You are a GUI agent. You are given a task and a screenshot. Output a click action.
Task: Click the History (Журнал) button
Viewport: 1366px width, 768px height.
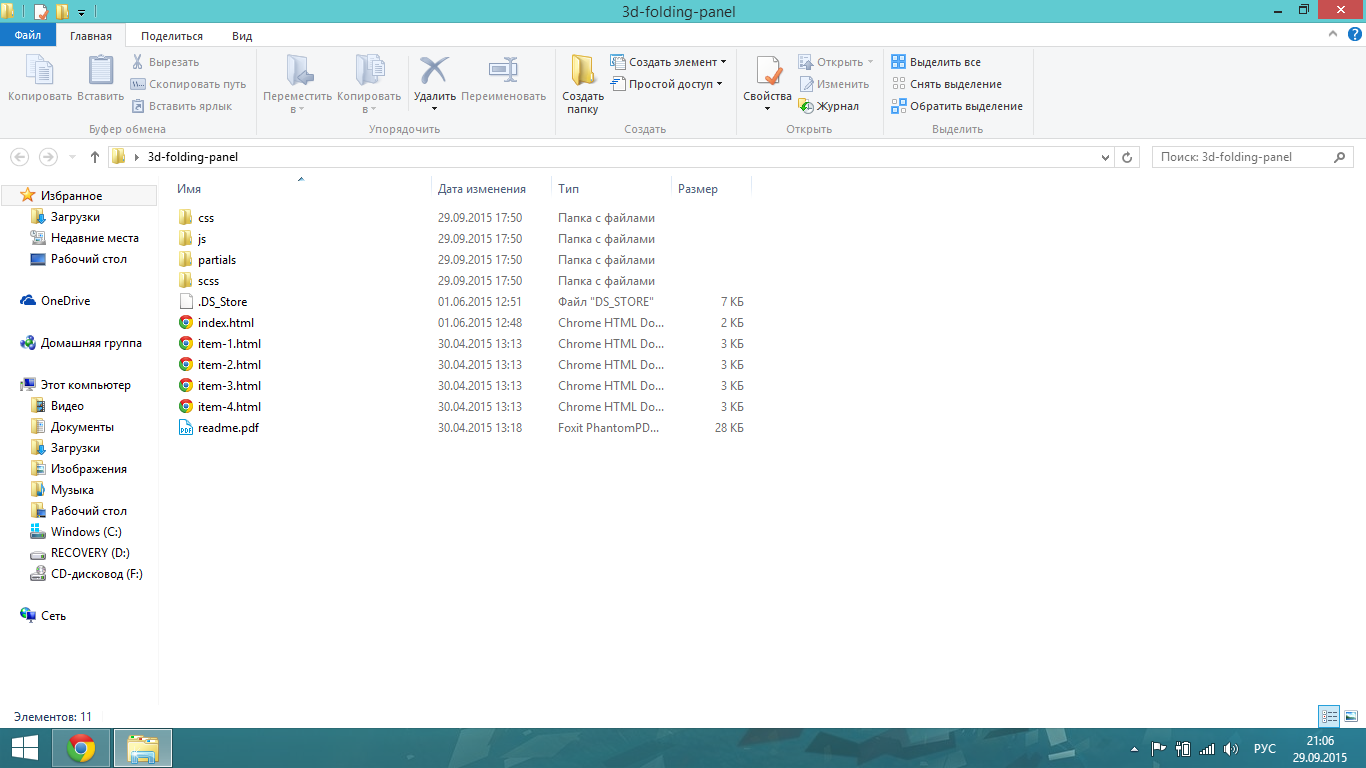[828, 106]
